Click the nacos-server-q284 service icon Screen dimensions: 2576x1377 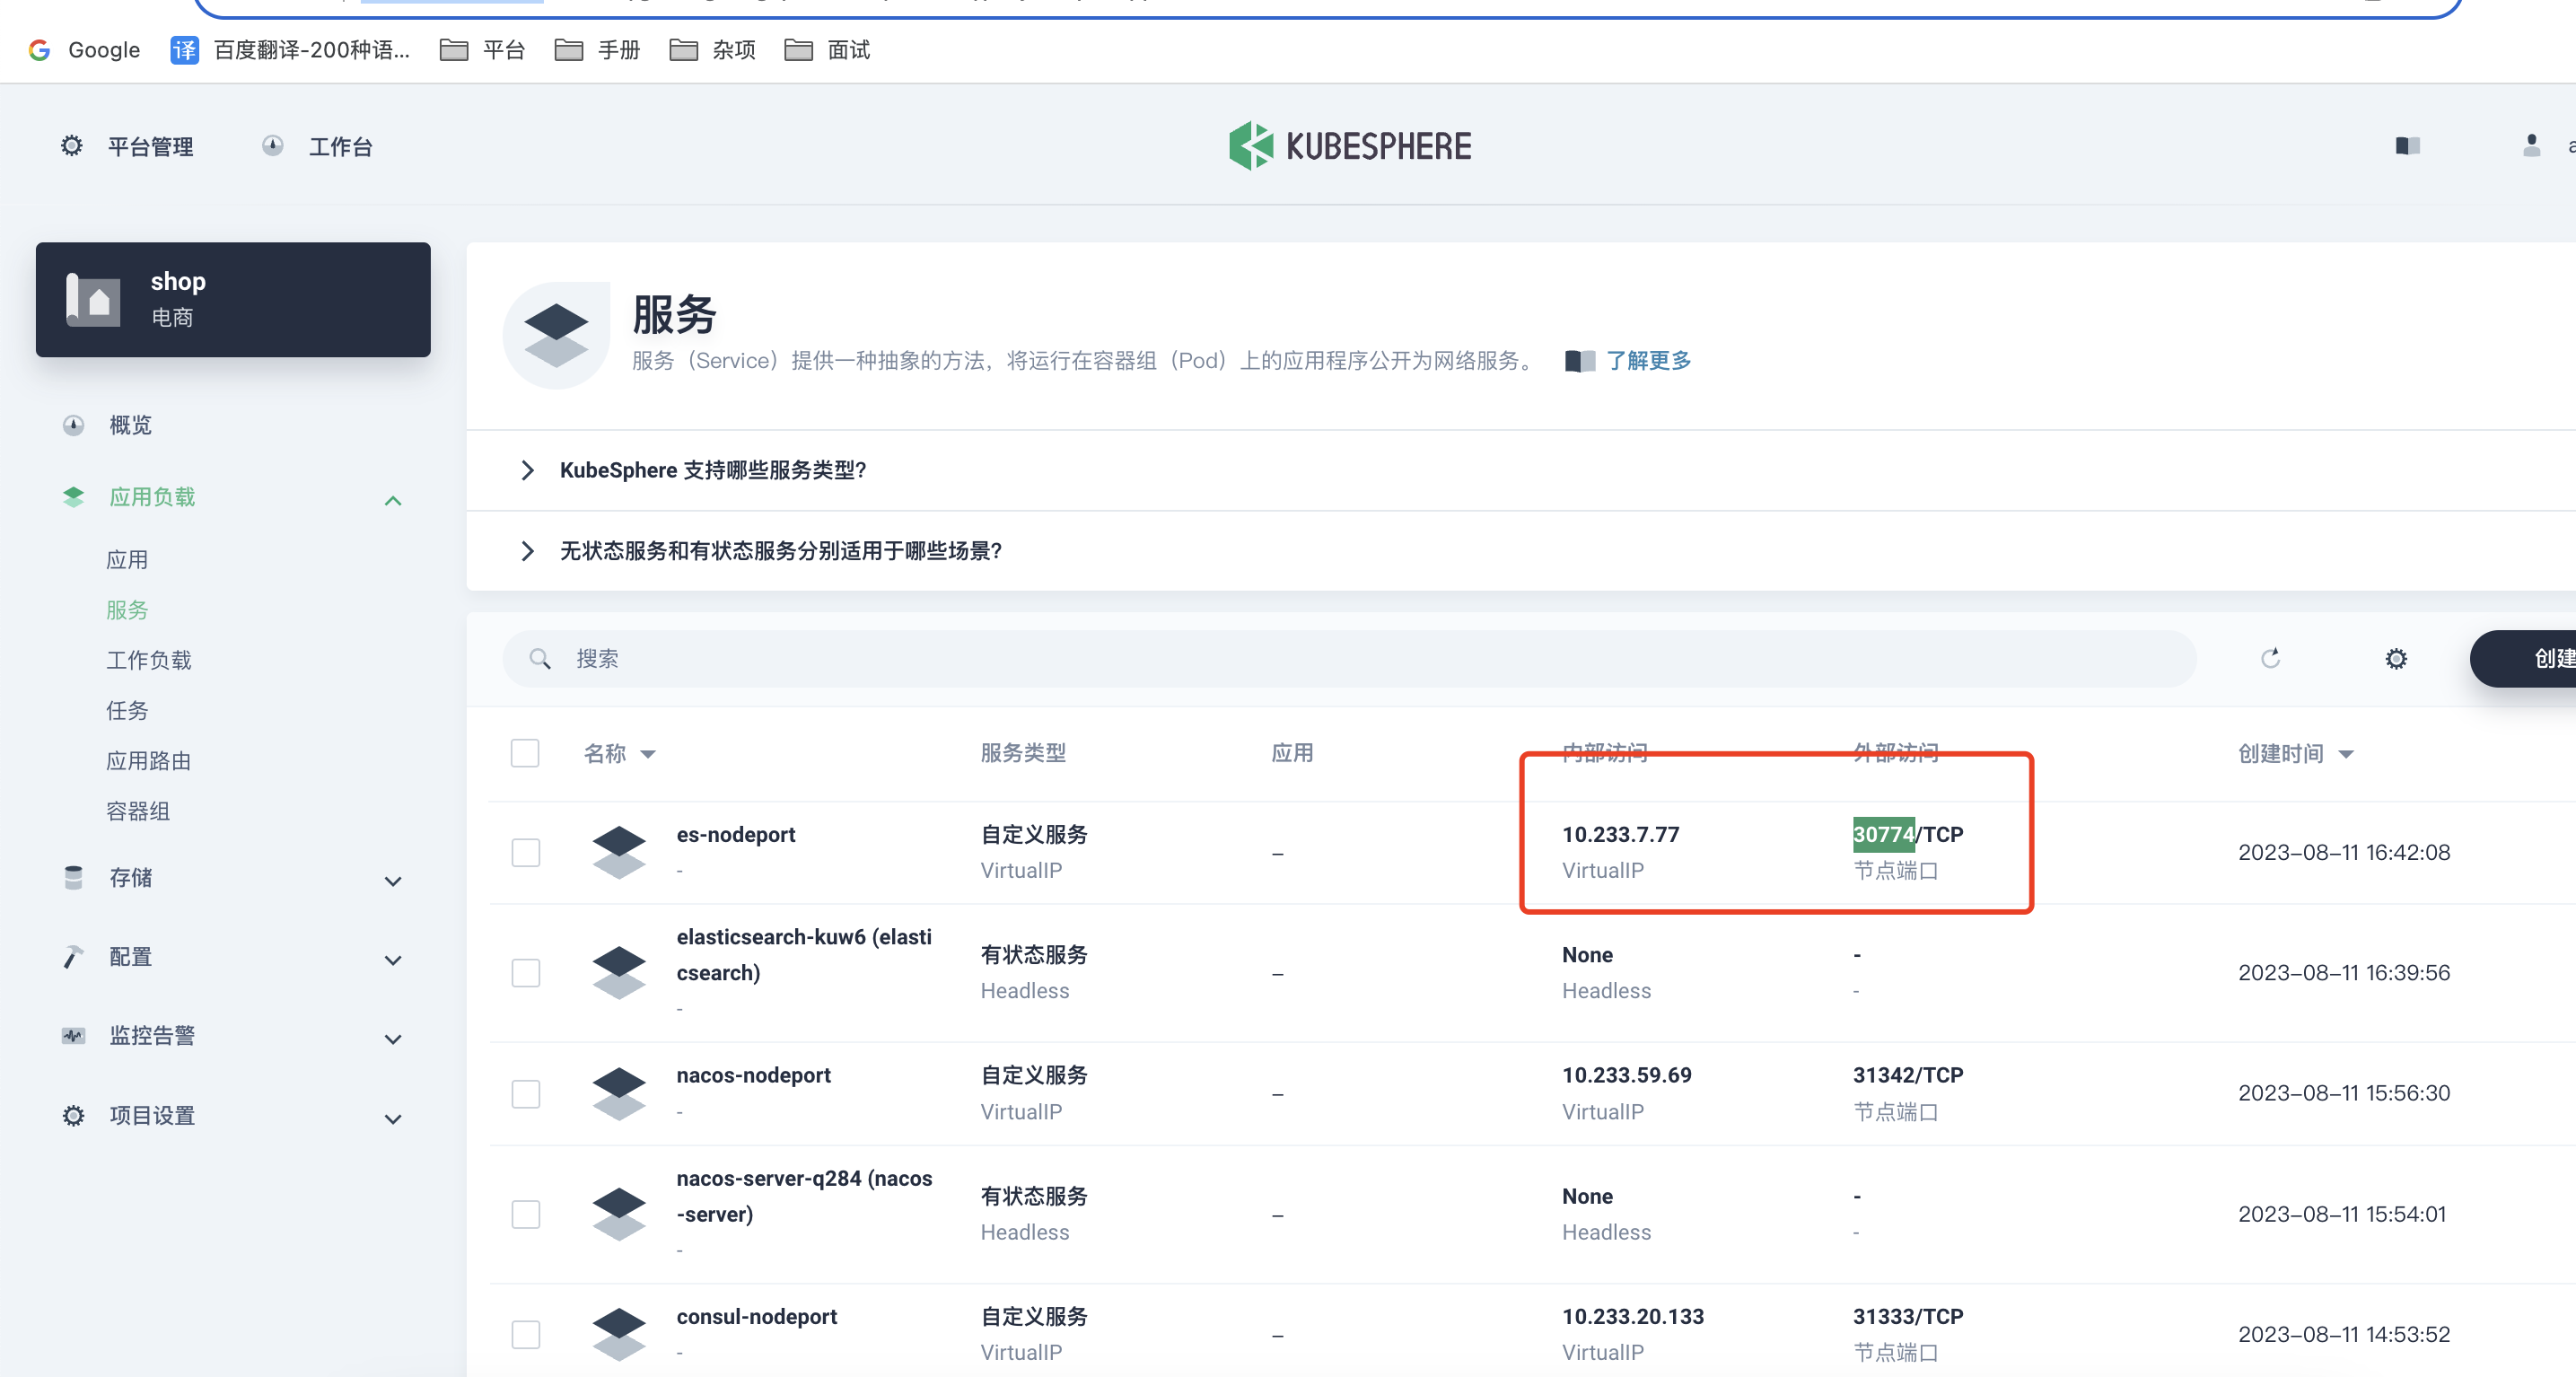tap(619, 1214)
